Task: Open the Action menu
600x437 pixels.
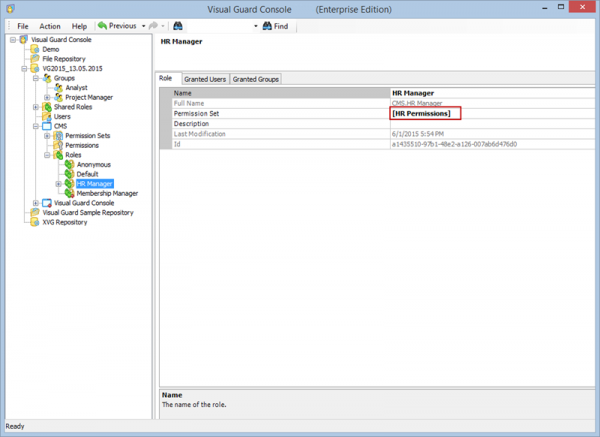Action: [x=50, y=26]
